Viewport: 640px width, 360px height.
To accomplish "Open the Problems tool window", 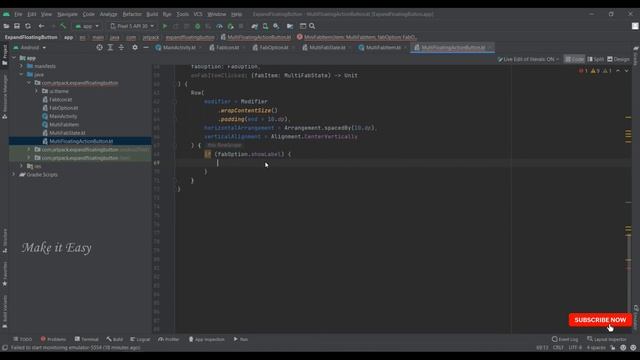I will (53, 339).
